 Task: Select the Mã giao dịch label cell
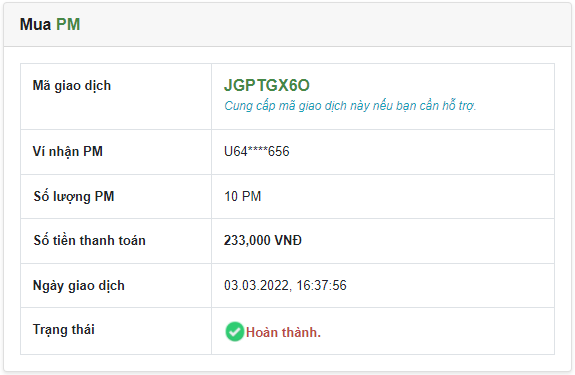[x=116, y=96]
